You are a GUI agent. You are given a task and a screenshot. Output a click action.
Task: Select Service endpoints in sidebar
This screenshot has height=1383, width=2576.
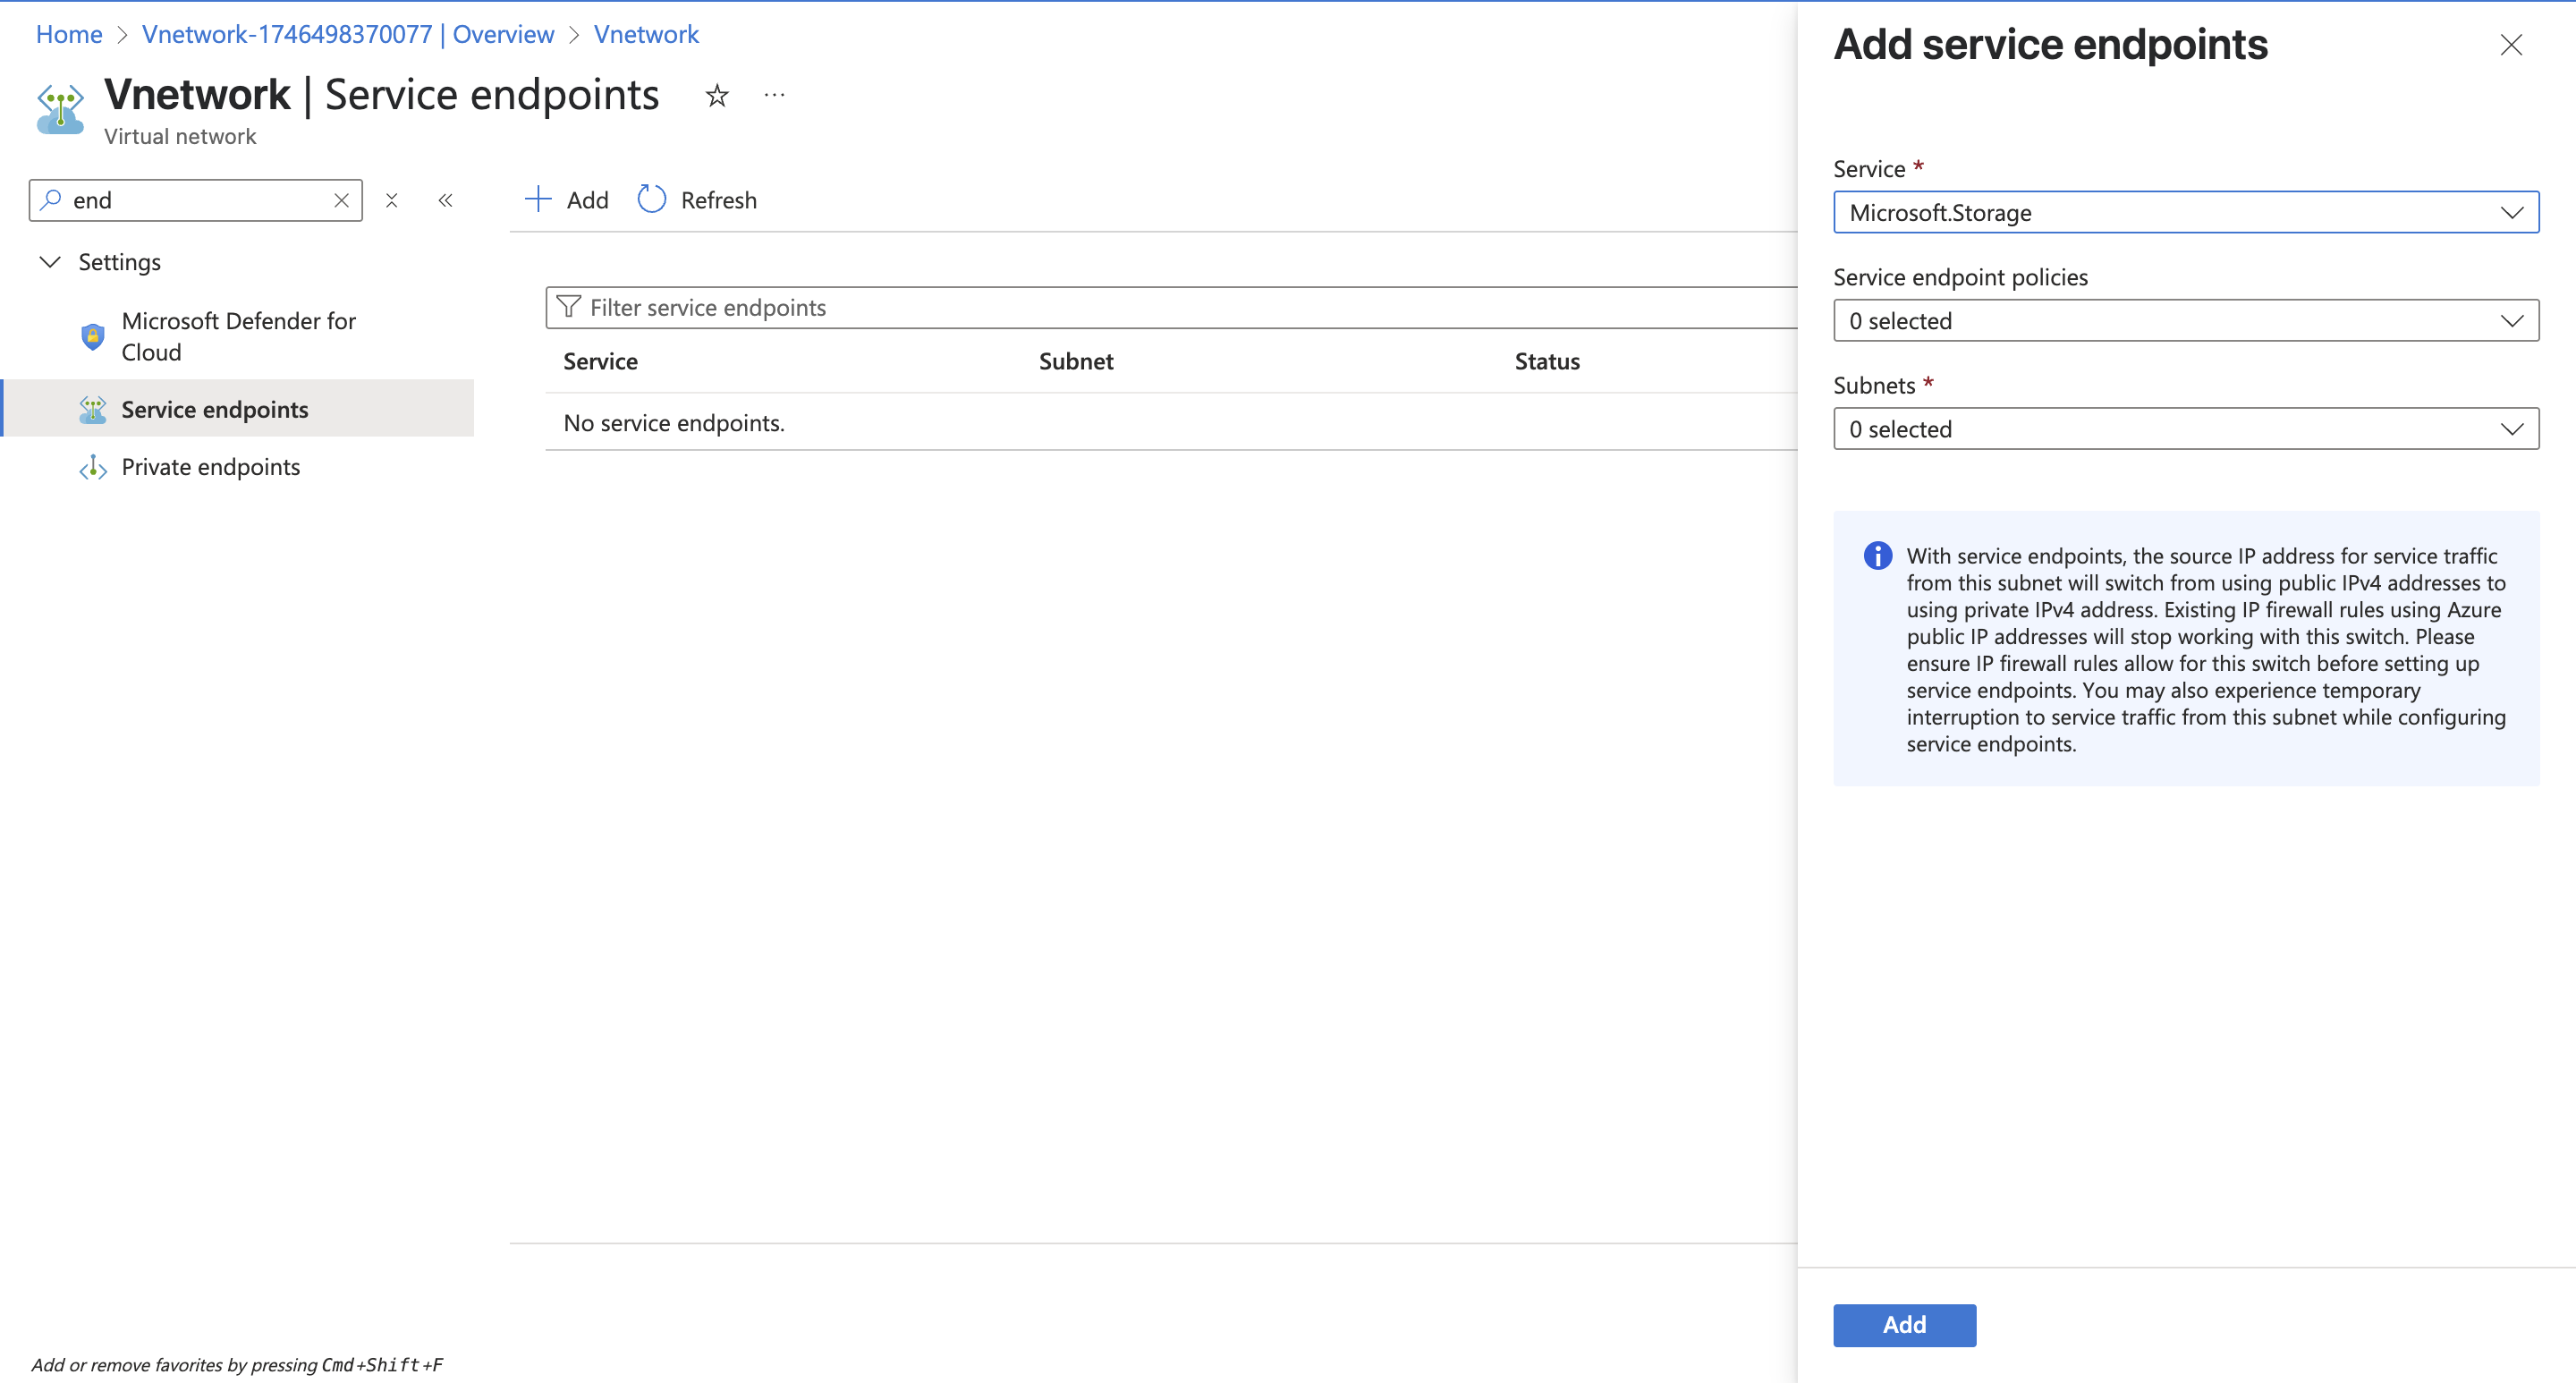[x=238, y=409]
